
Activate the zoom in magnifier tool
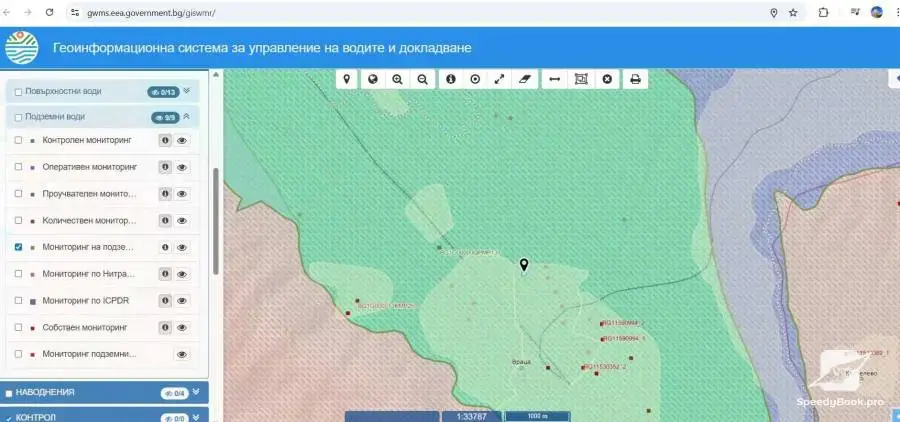(x=397, y=79)
